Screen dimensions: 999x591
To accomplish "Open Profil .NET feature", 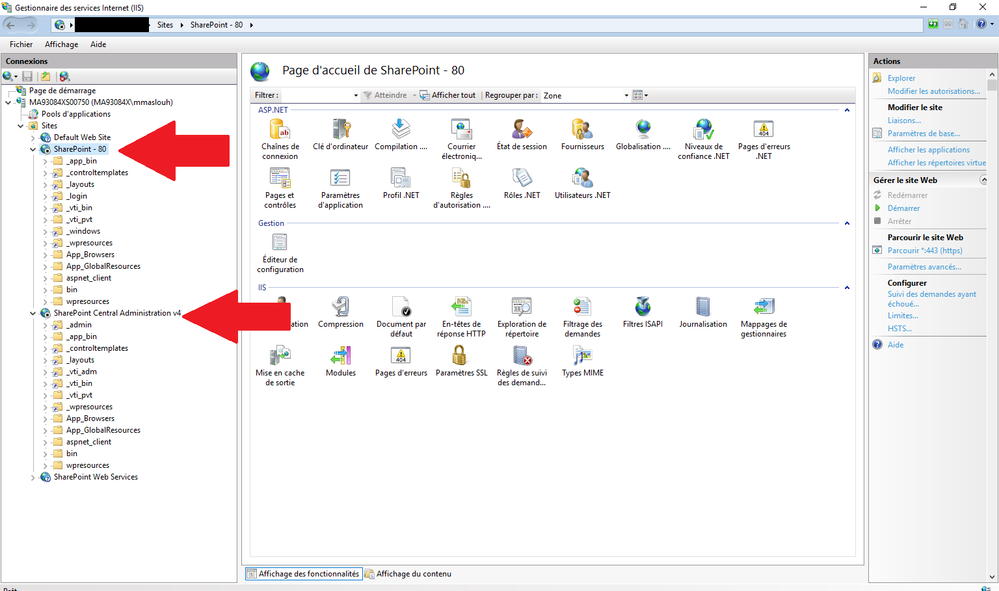I will click(x=401, y=184).
